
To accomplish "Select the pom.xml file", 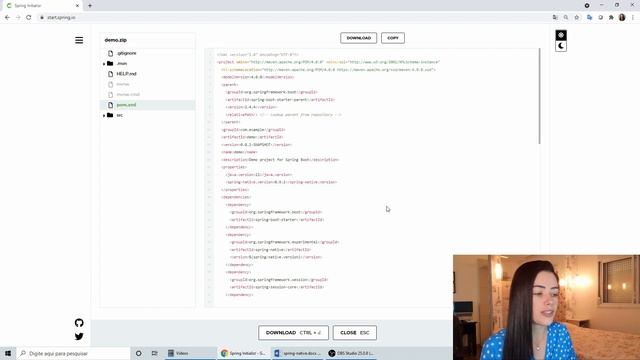I will (126, 105).
